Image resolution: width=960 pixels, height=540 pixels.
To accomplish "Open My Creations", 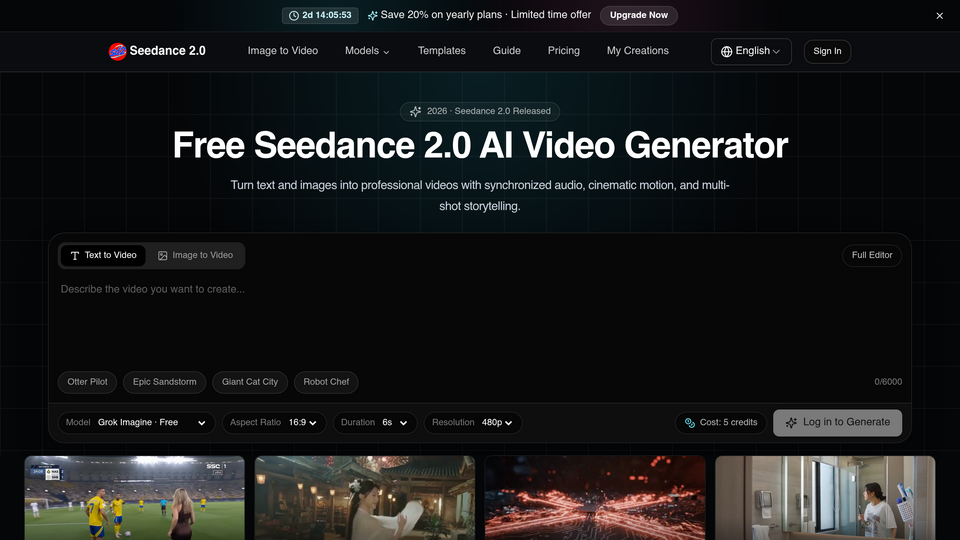I will [637, 51].
